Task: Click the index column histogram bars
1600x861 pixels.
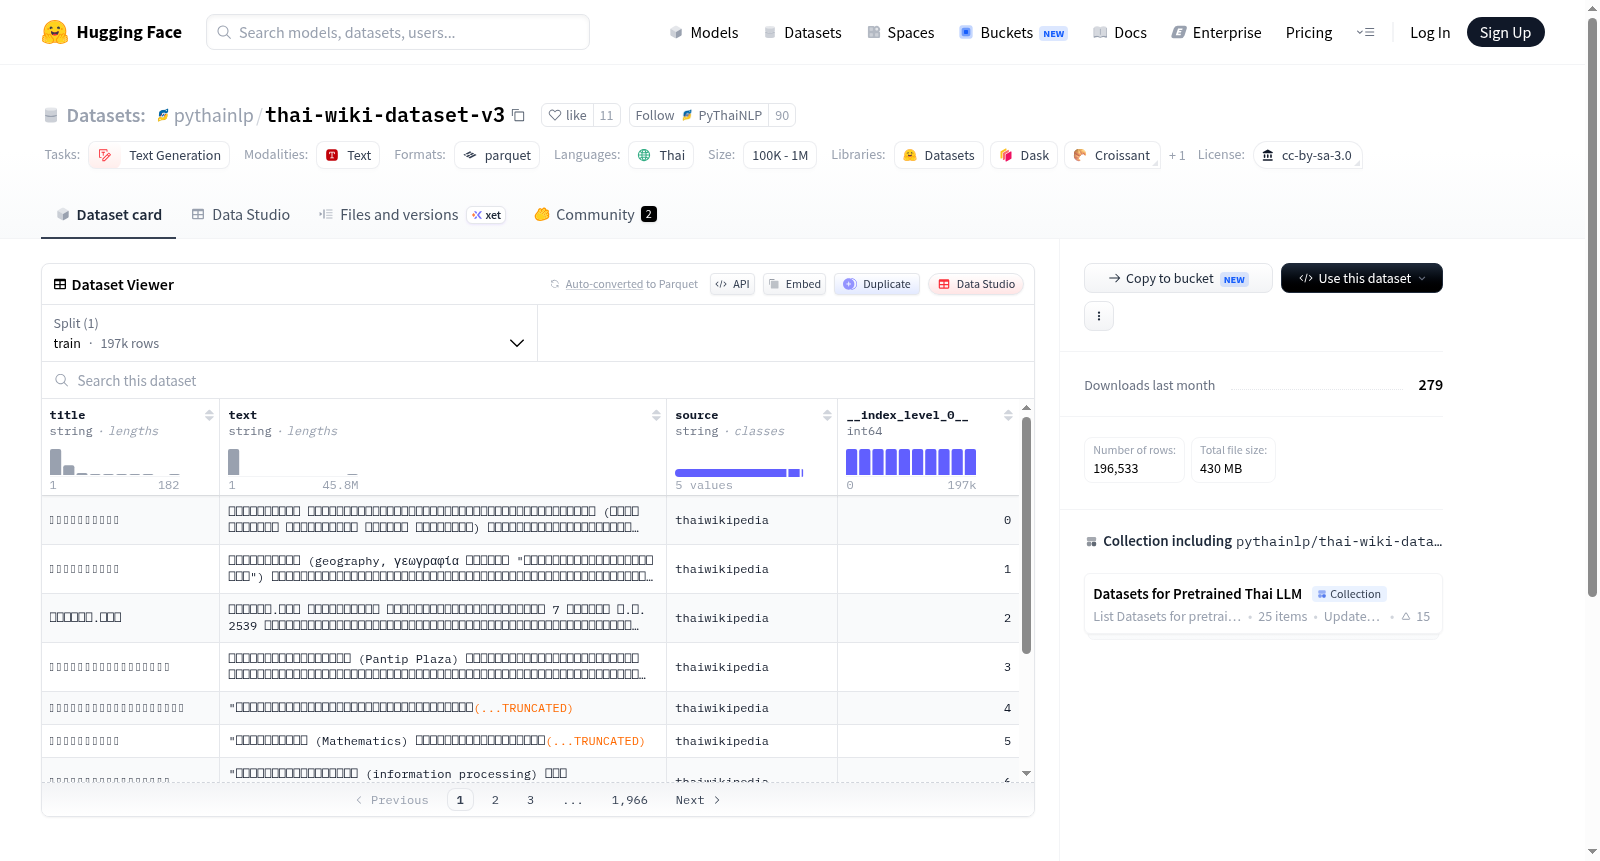Action: pos(911,462)
